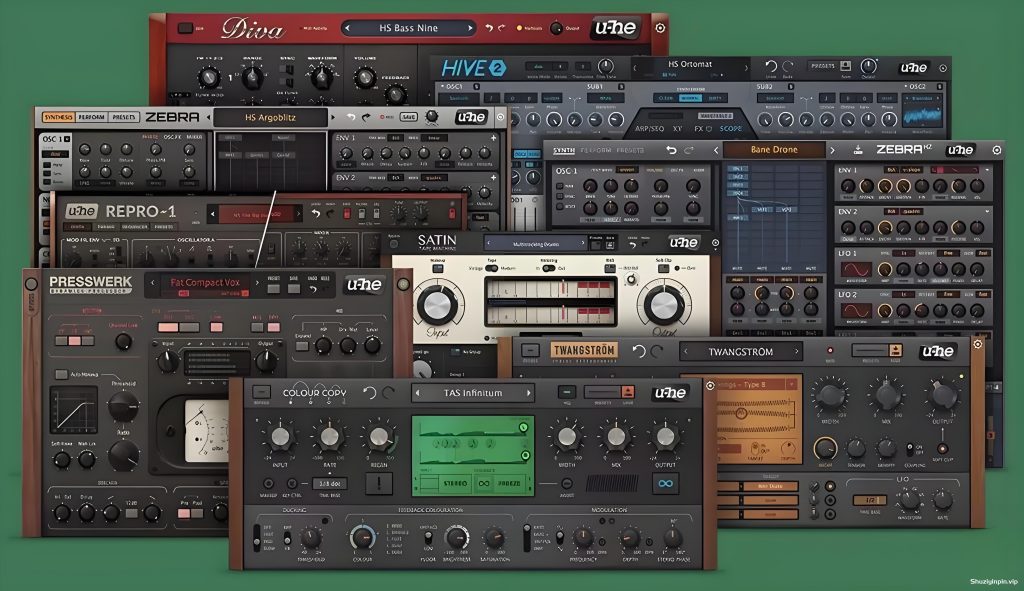Open the Satin settings gear icon

715,243
